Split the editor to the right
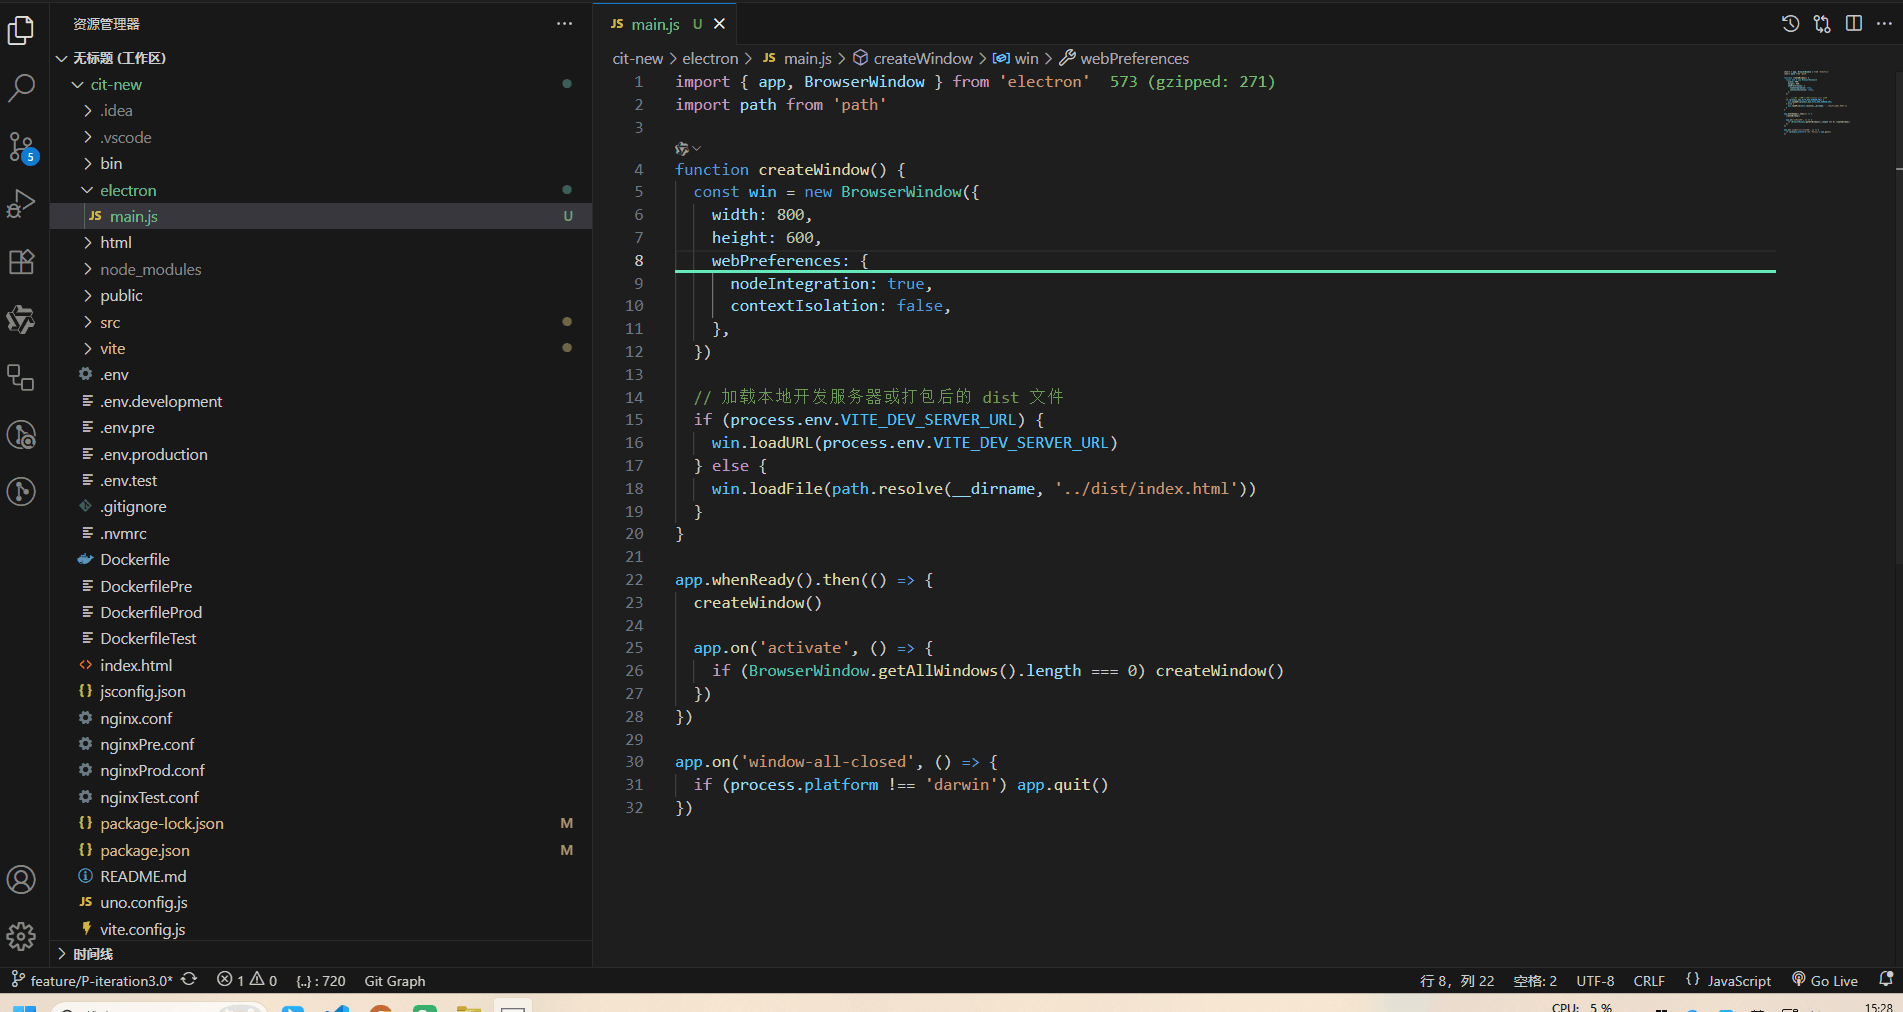 coord(1854,23)
